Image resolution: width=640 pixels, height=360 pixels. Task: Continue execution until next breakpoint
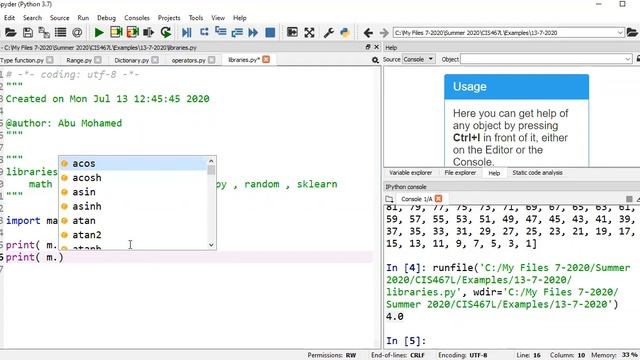click(253, 33)
